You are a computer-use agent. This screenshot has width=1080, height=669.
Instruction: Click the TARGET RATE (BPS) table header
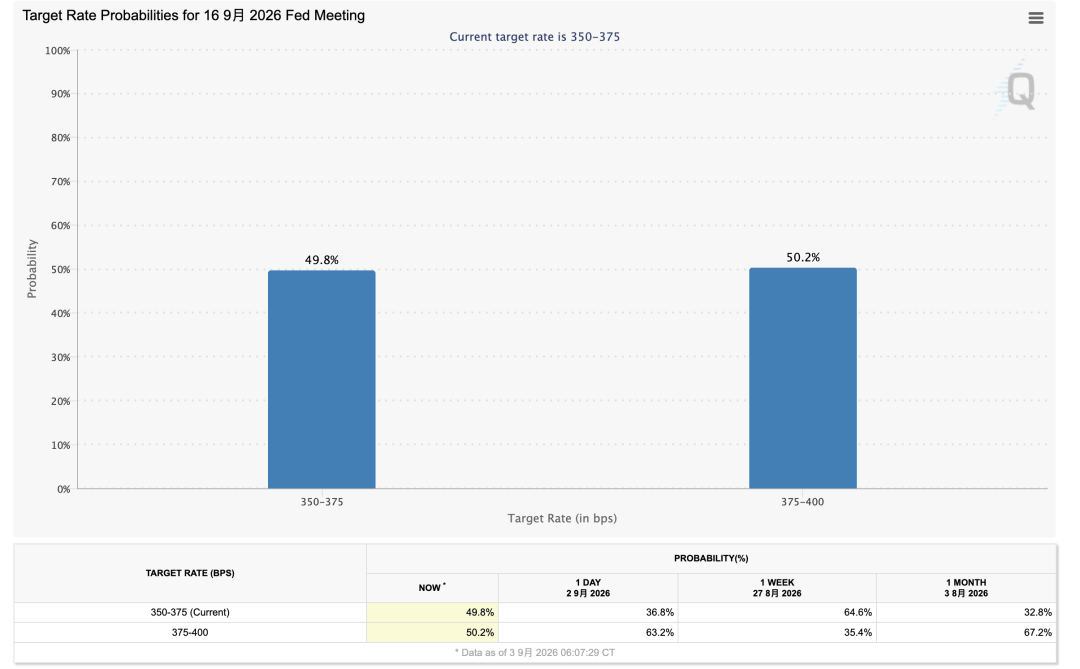190,573
